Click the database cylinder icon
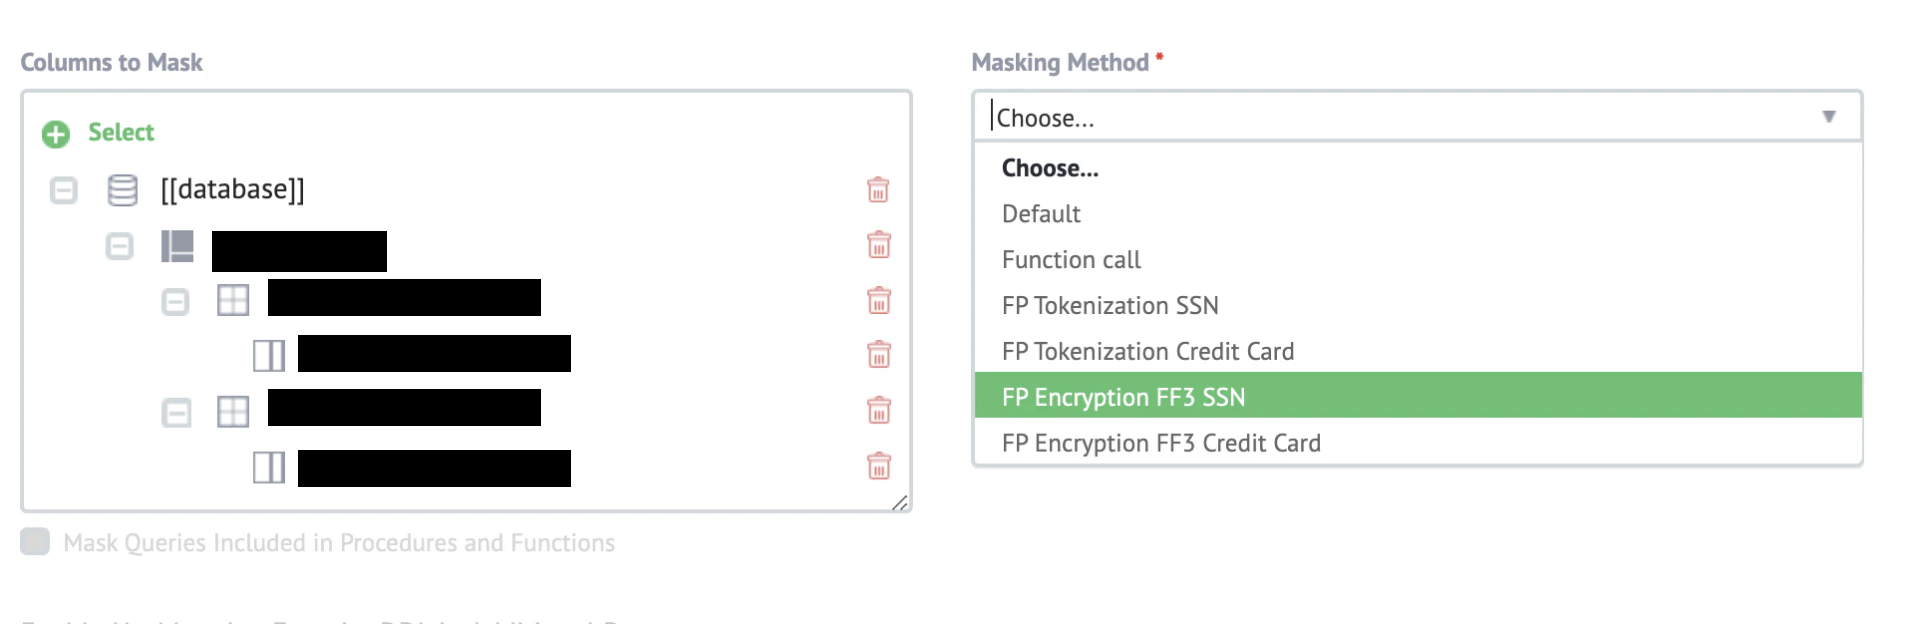The width and height of the screenshot is (1916, 624). [x=122, y=190]
